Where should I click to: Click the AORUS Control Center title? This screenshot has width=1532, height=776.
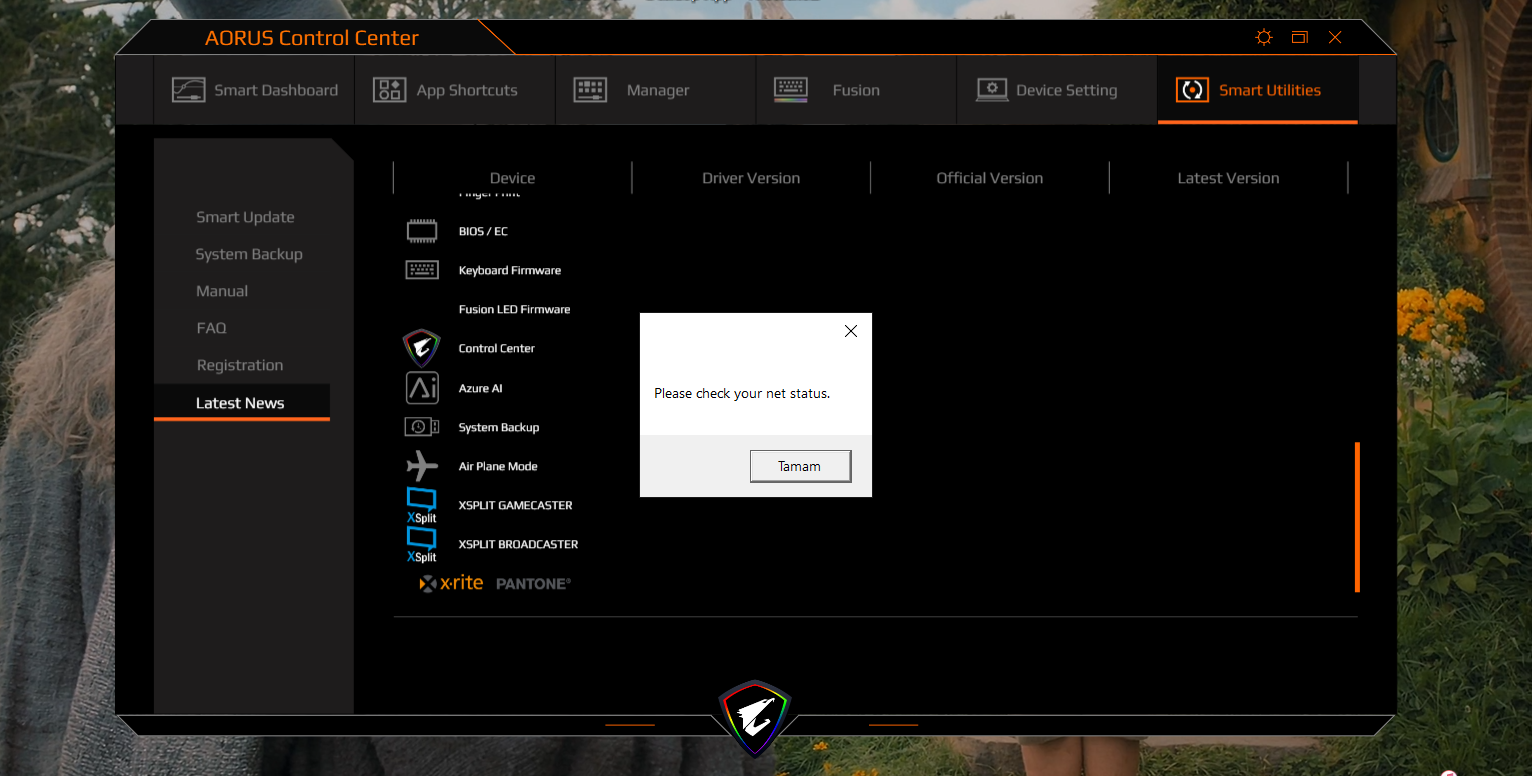click(312, 38)
